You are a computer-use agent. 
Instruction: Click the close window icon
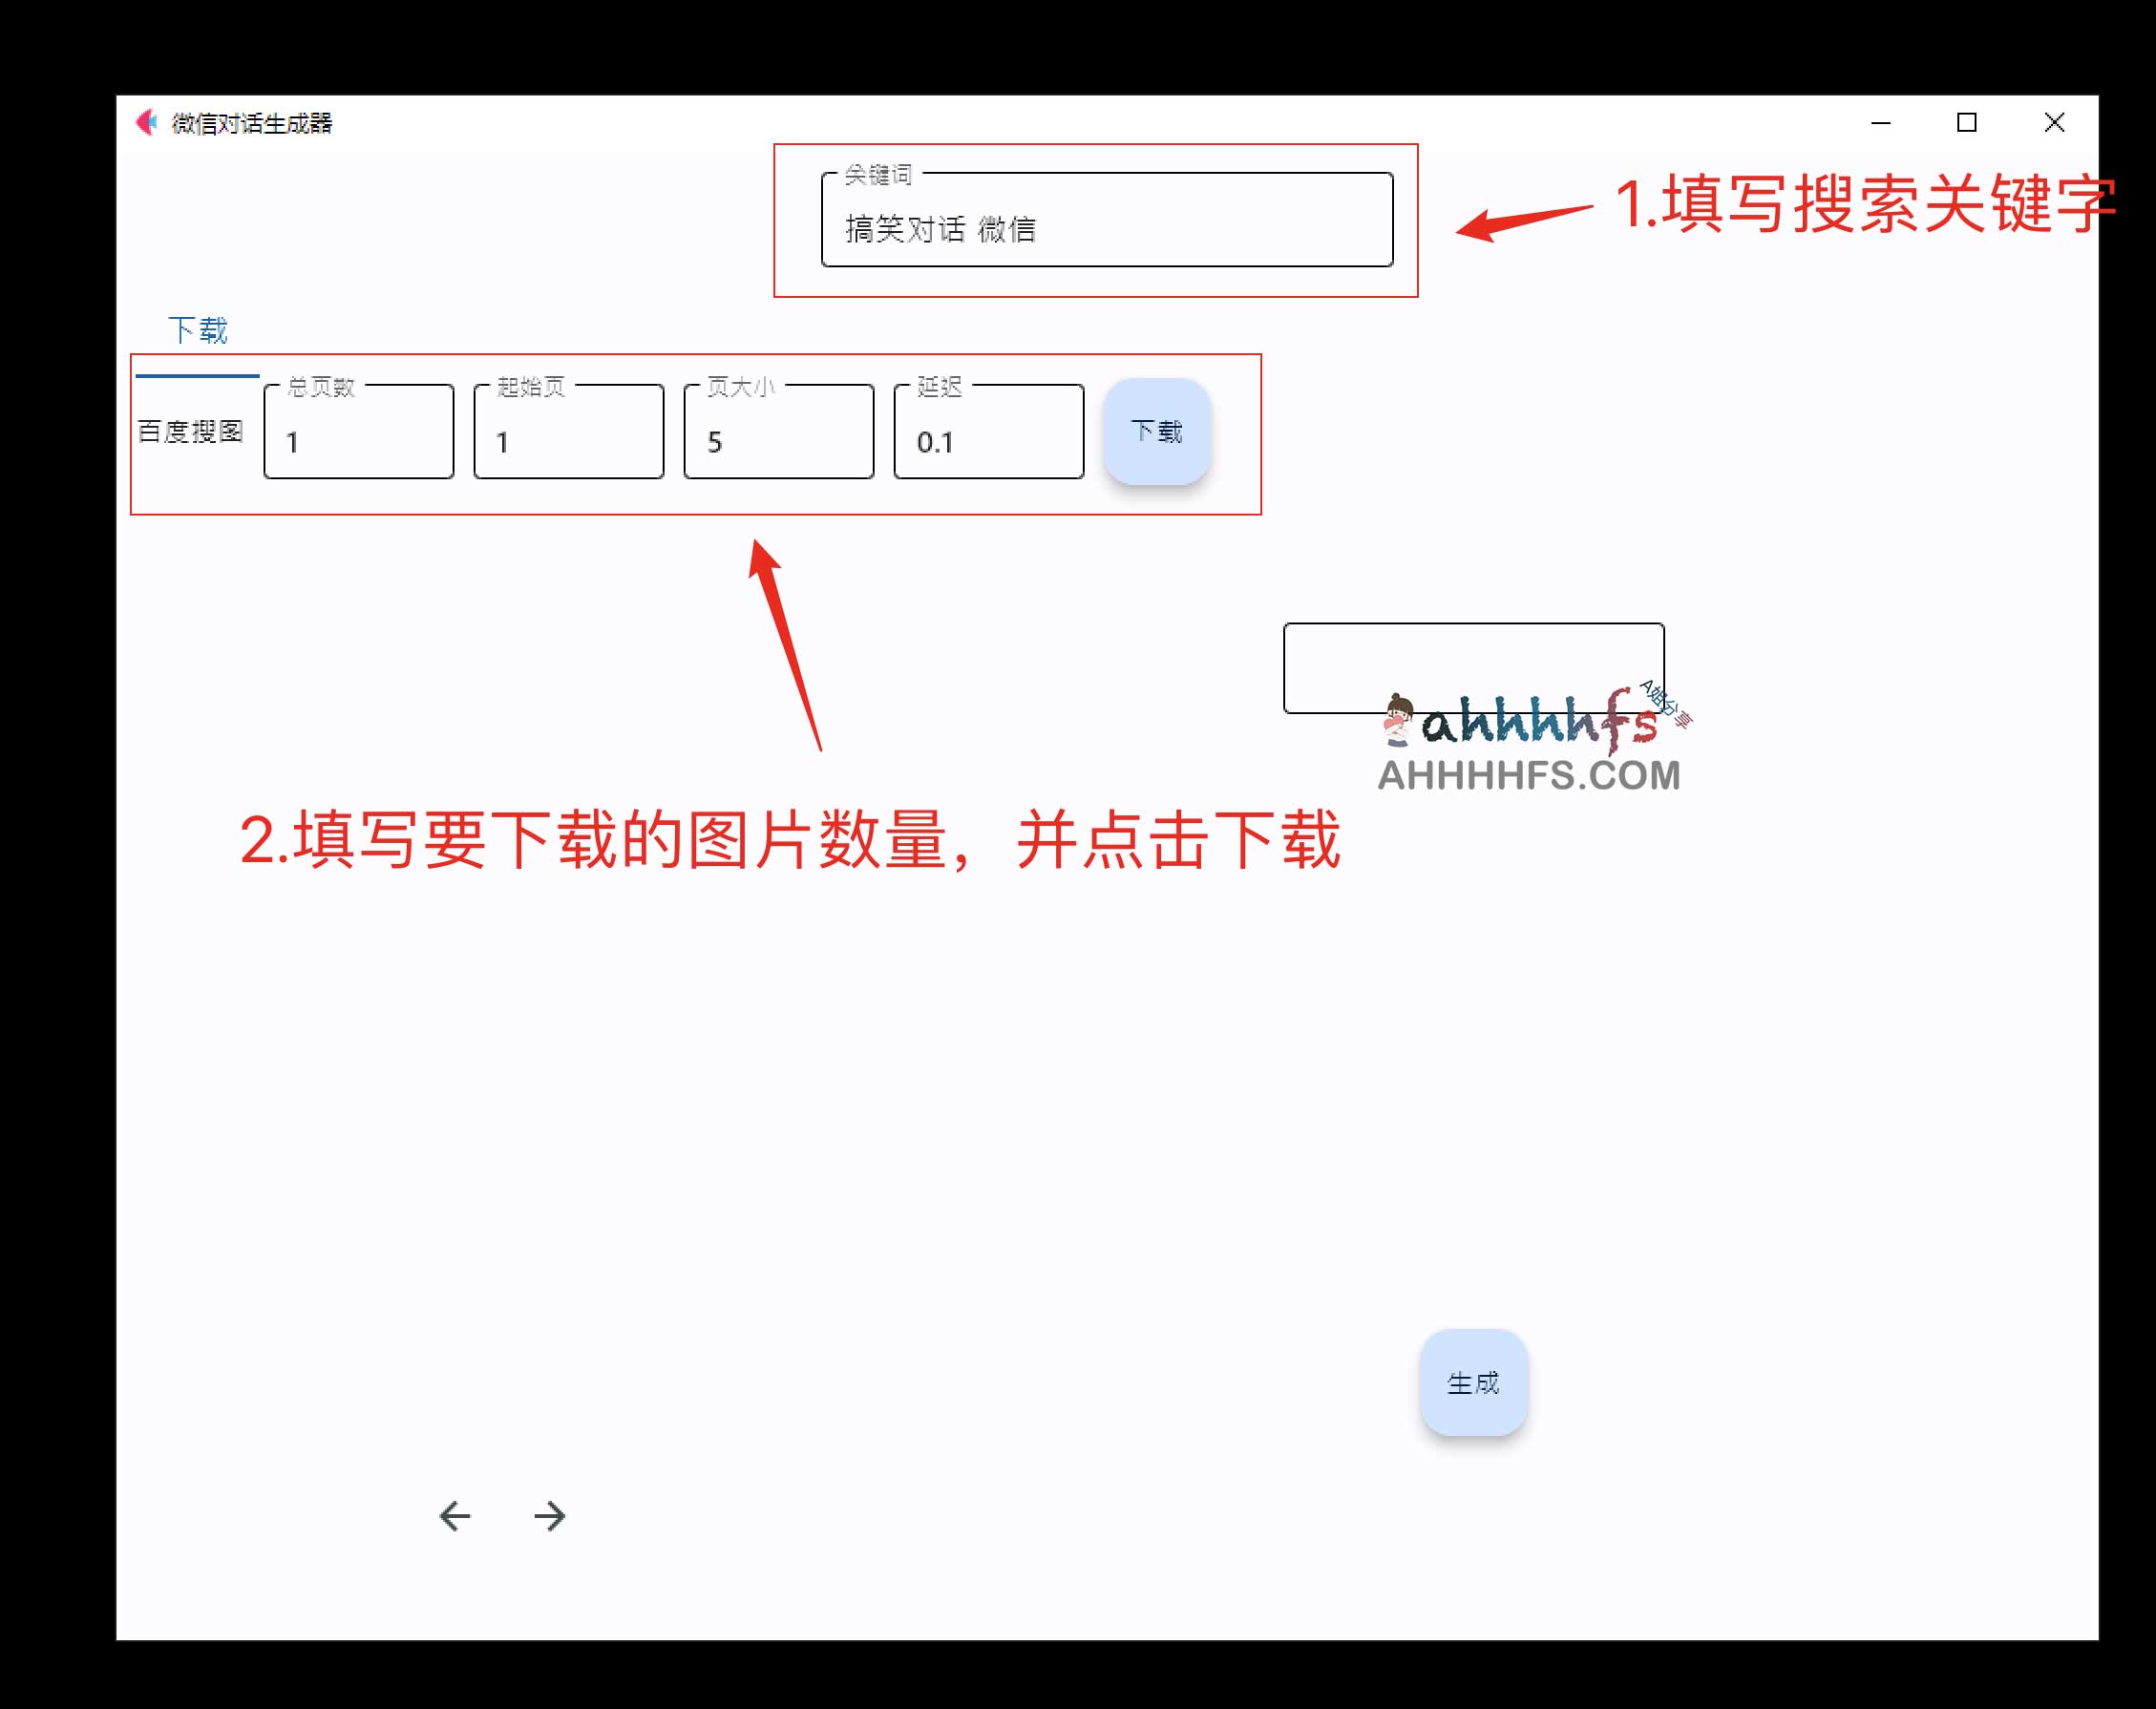tap(2054, 122)
